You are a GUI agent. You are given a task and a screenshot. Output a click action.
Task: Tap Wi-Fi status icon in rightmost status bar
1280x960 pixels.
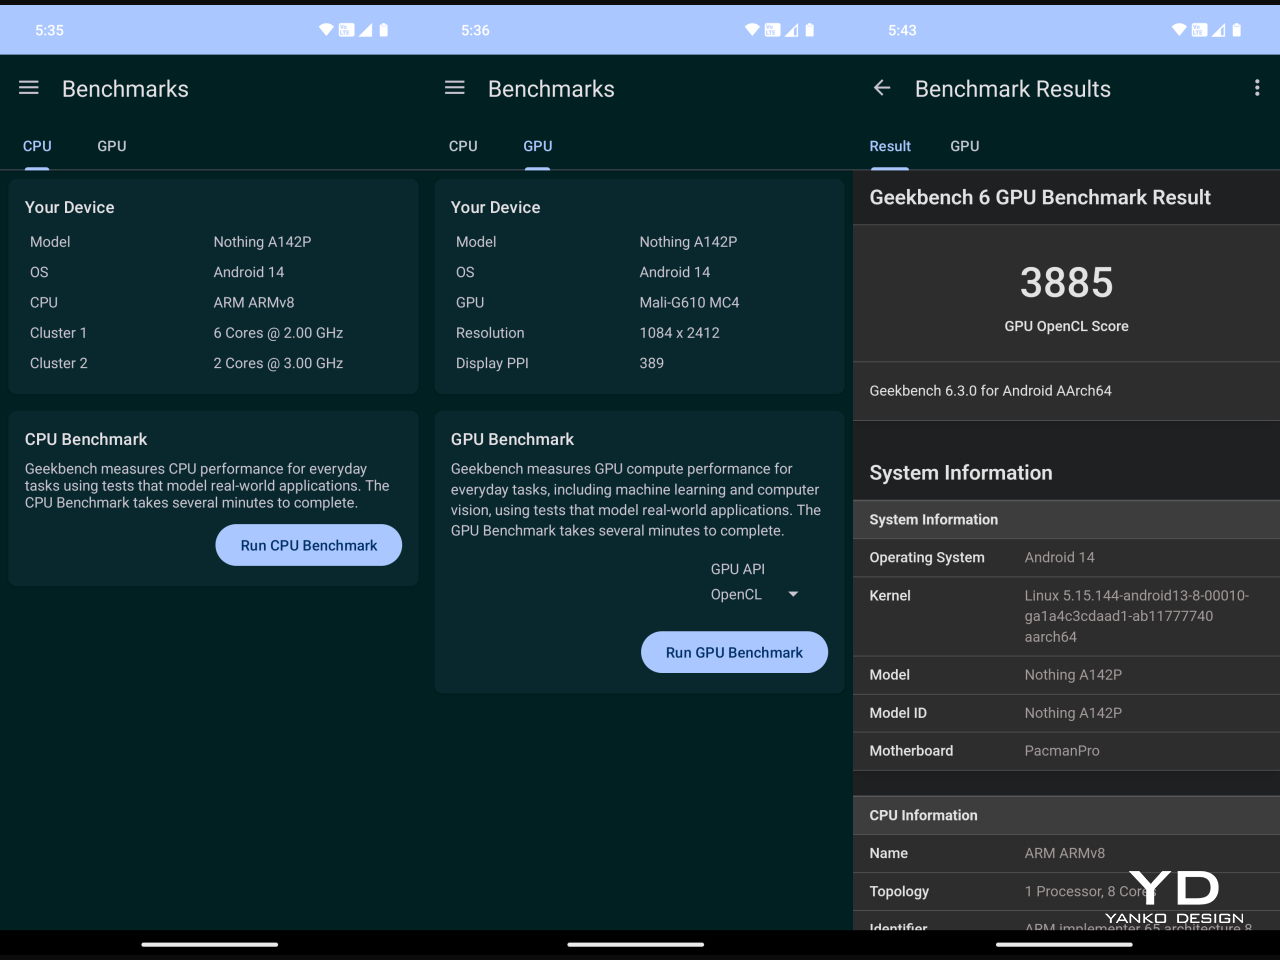tap(1179, 30)
